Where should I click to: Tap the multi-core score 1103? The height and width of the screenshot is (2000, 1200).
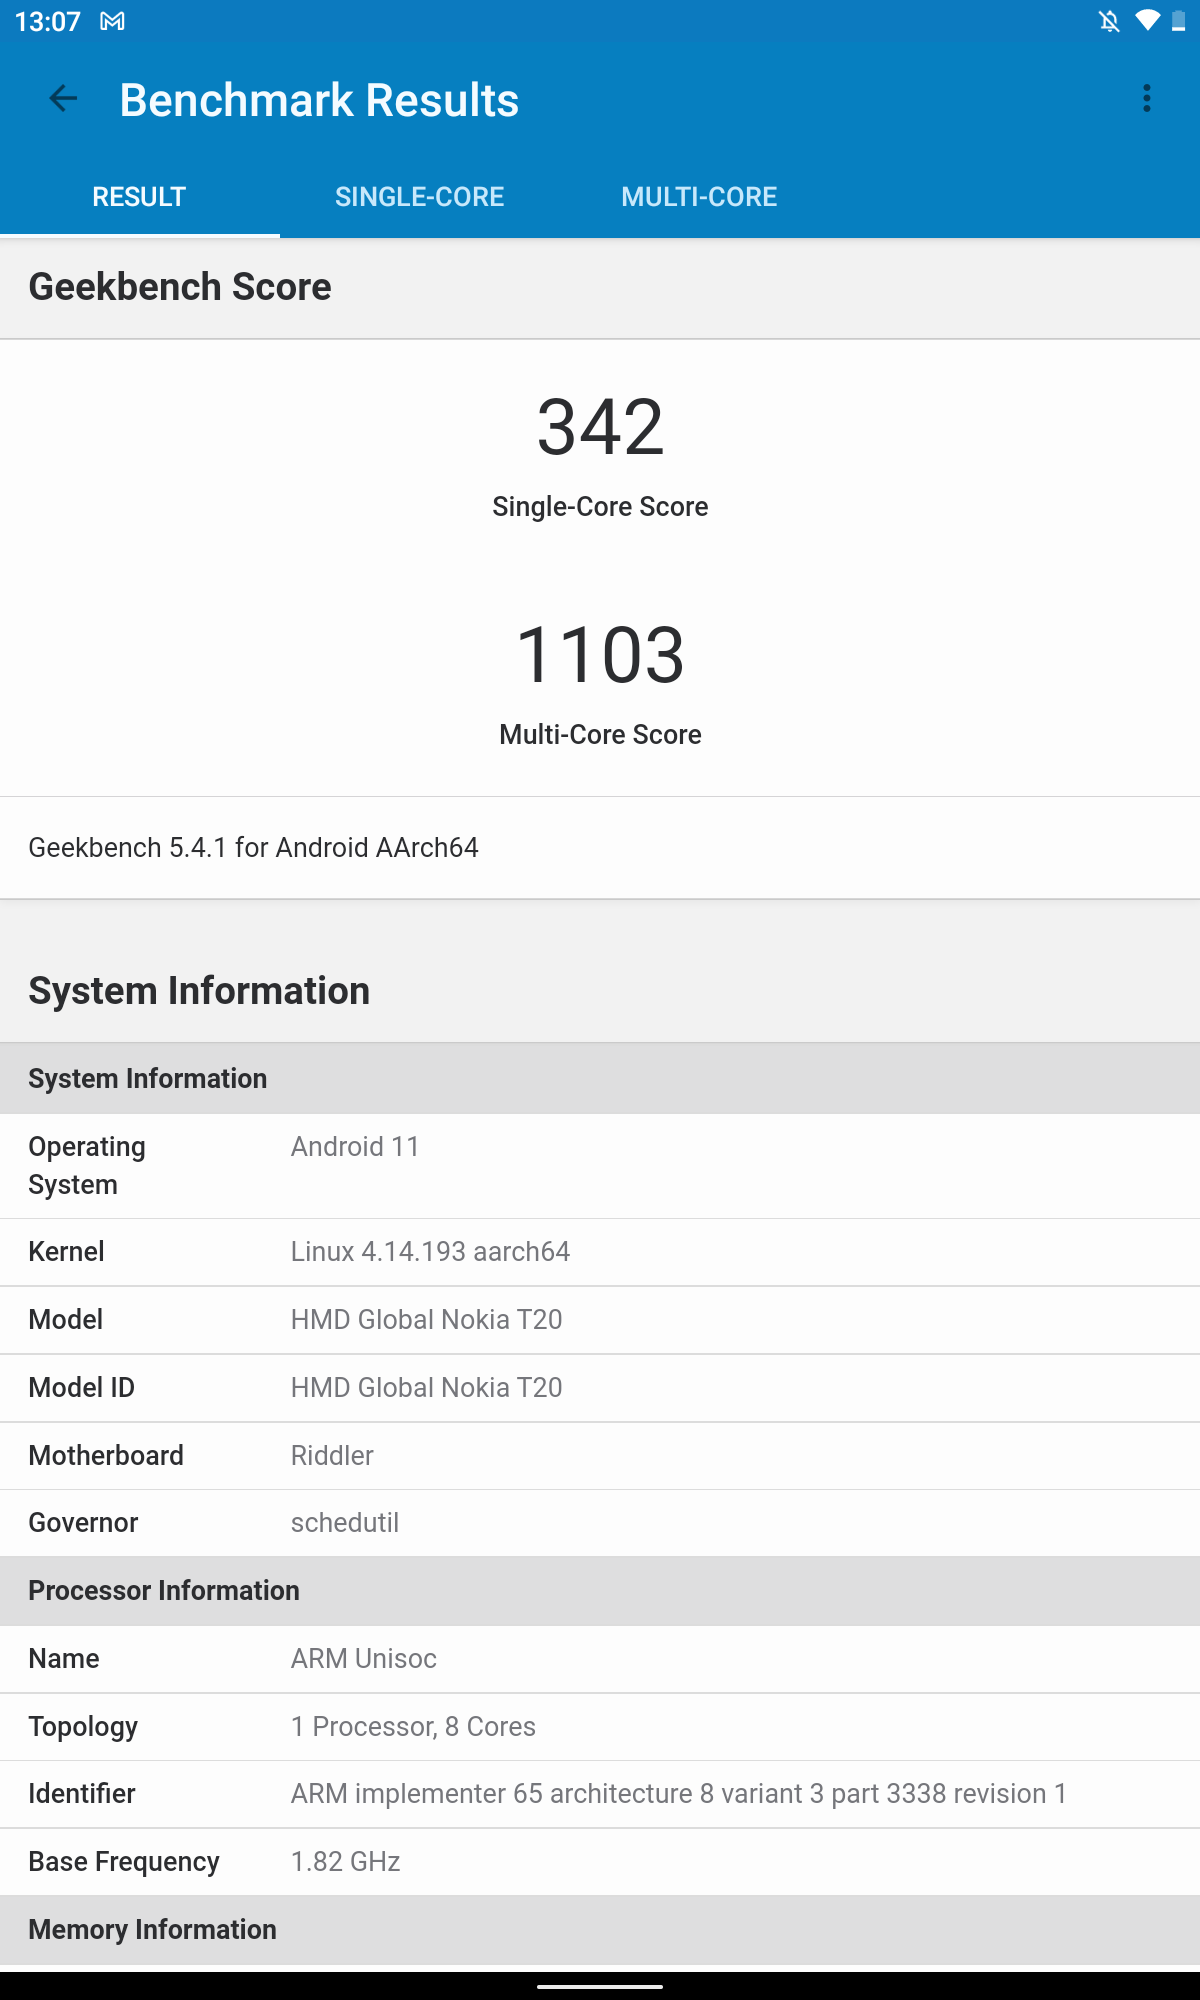pos(600,655)
